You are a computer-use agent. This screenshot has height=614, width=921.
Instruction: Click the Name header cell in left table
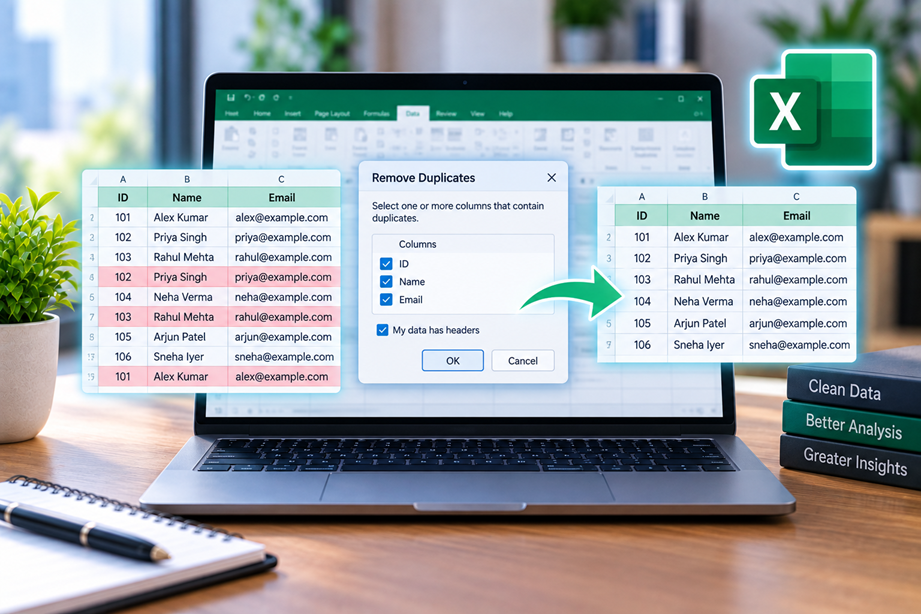tap(187, 197)
